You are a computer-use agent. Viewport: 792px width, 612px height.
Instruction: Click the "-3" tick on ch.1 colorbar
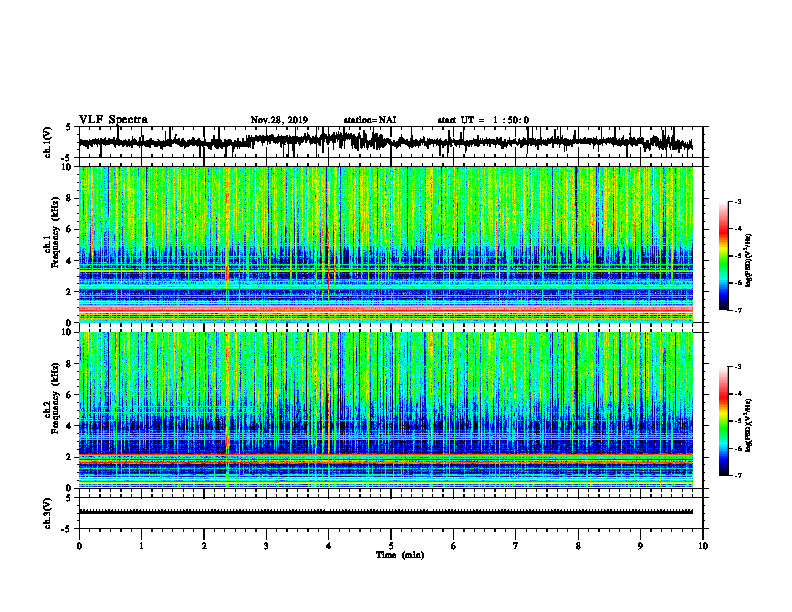coord(738,201)
